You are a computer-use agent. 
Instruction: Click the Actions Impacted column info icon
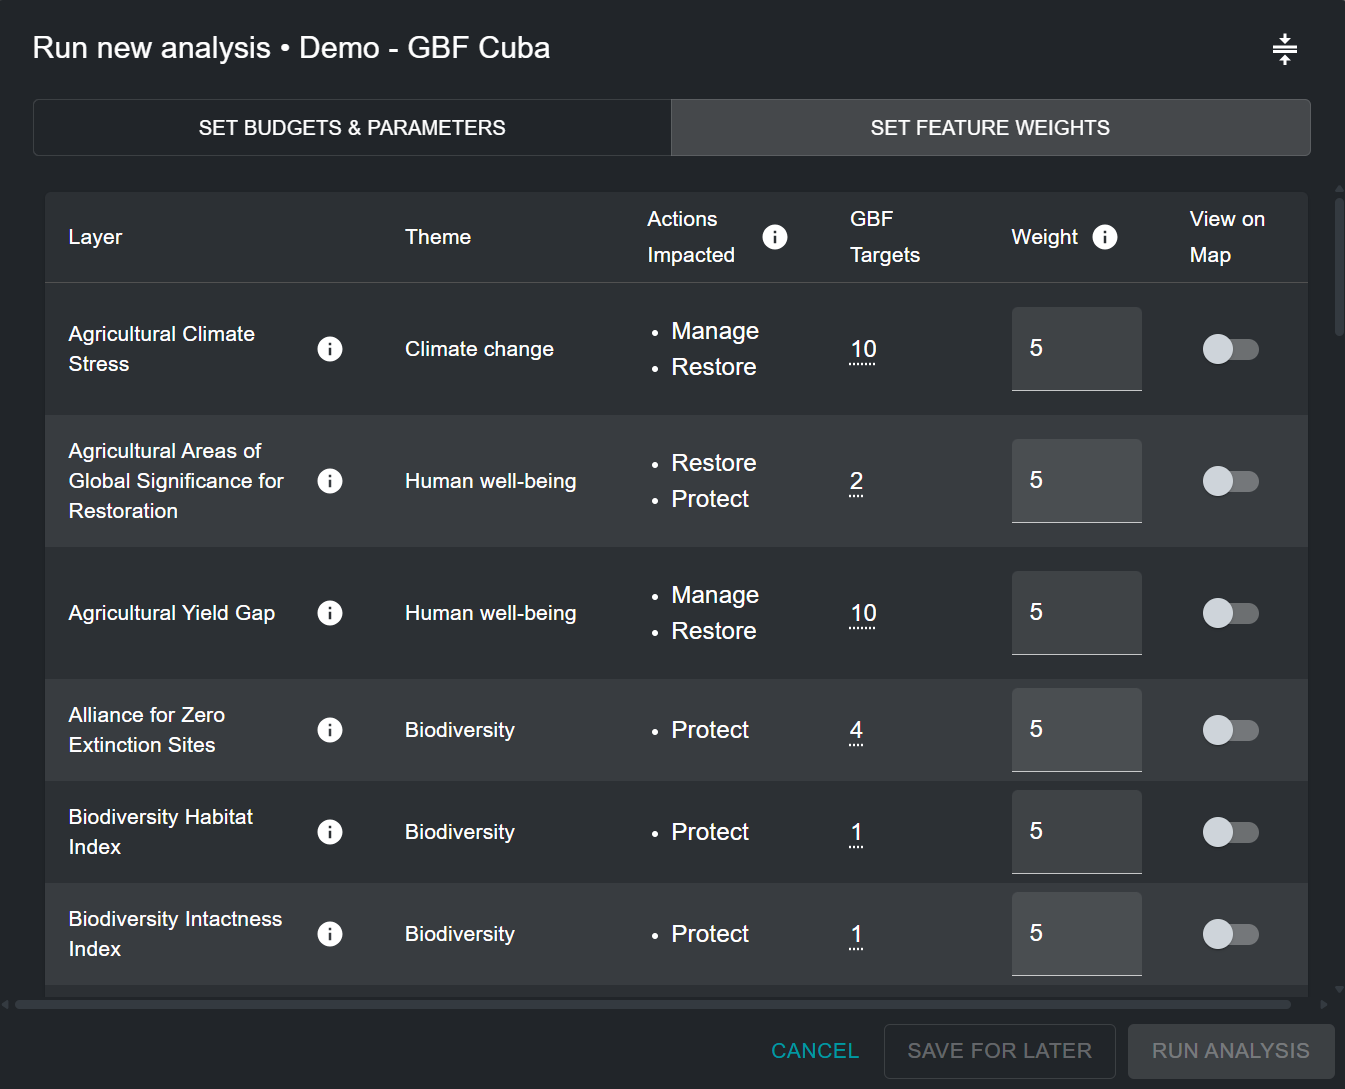[775, 237]
